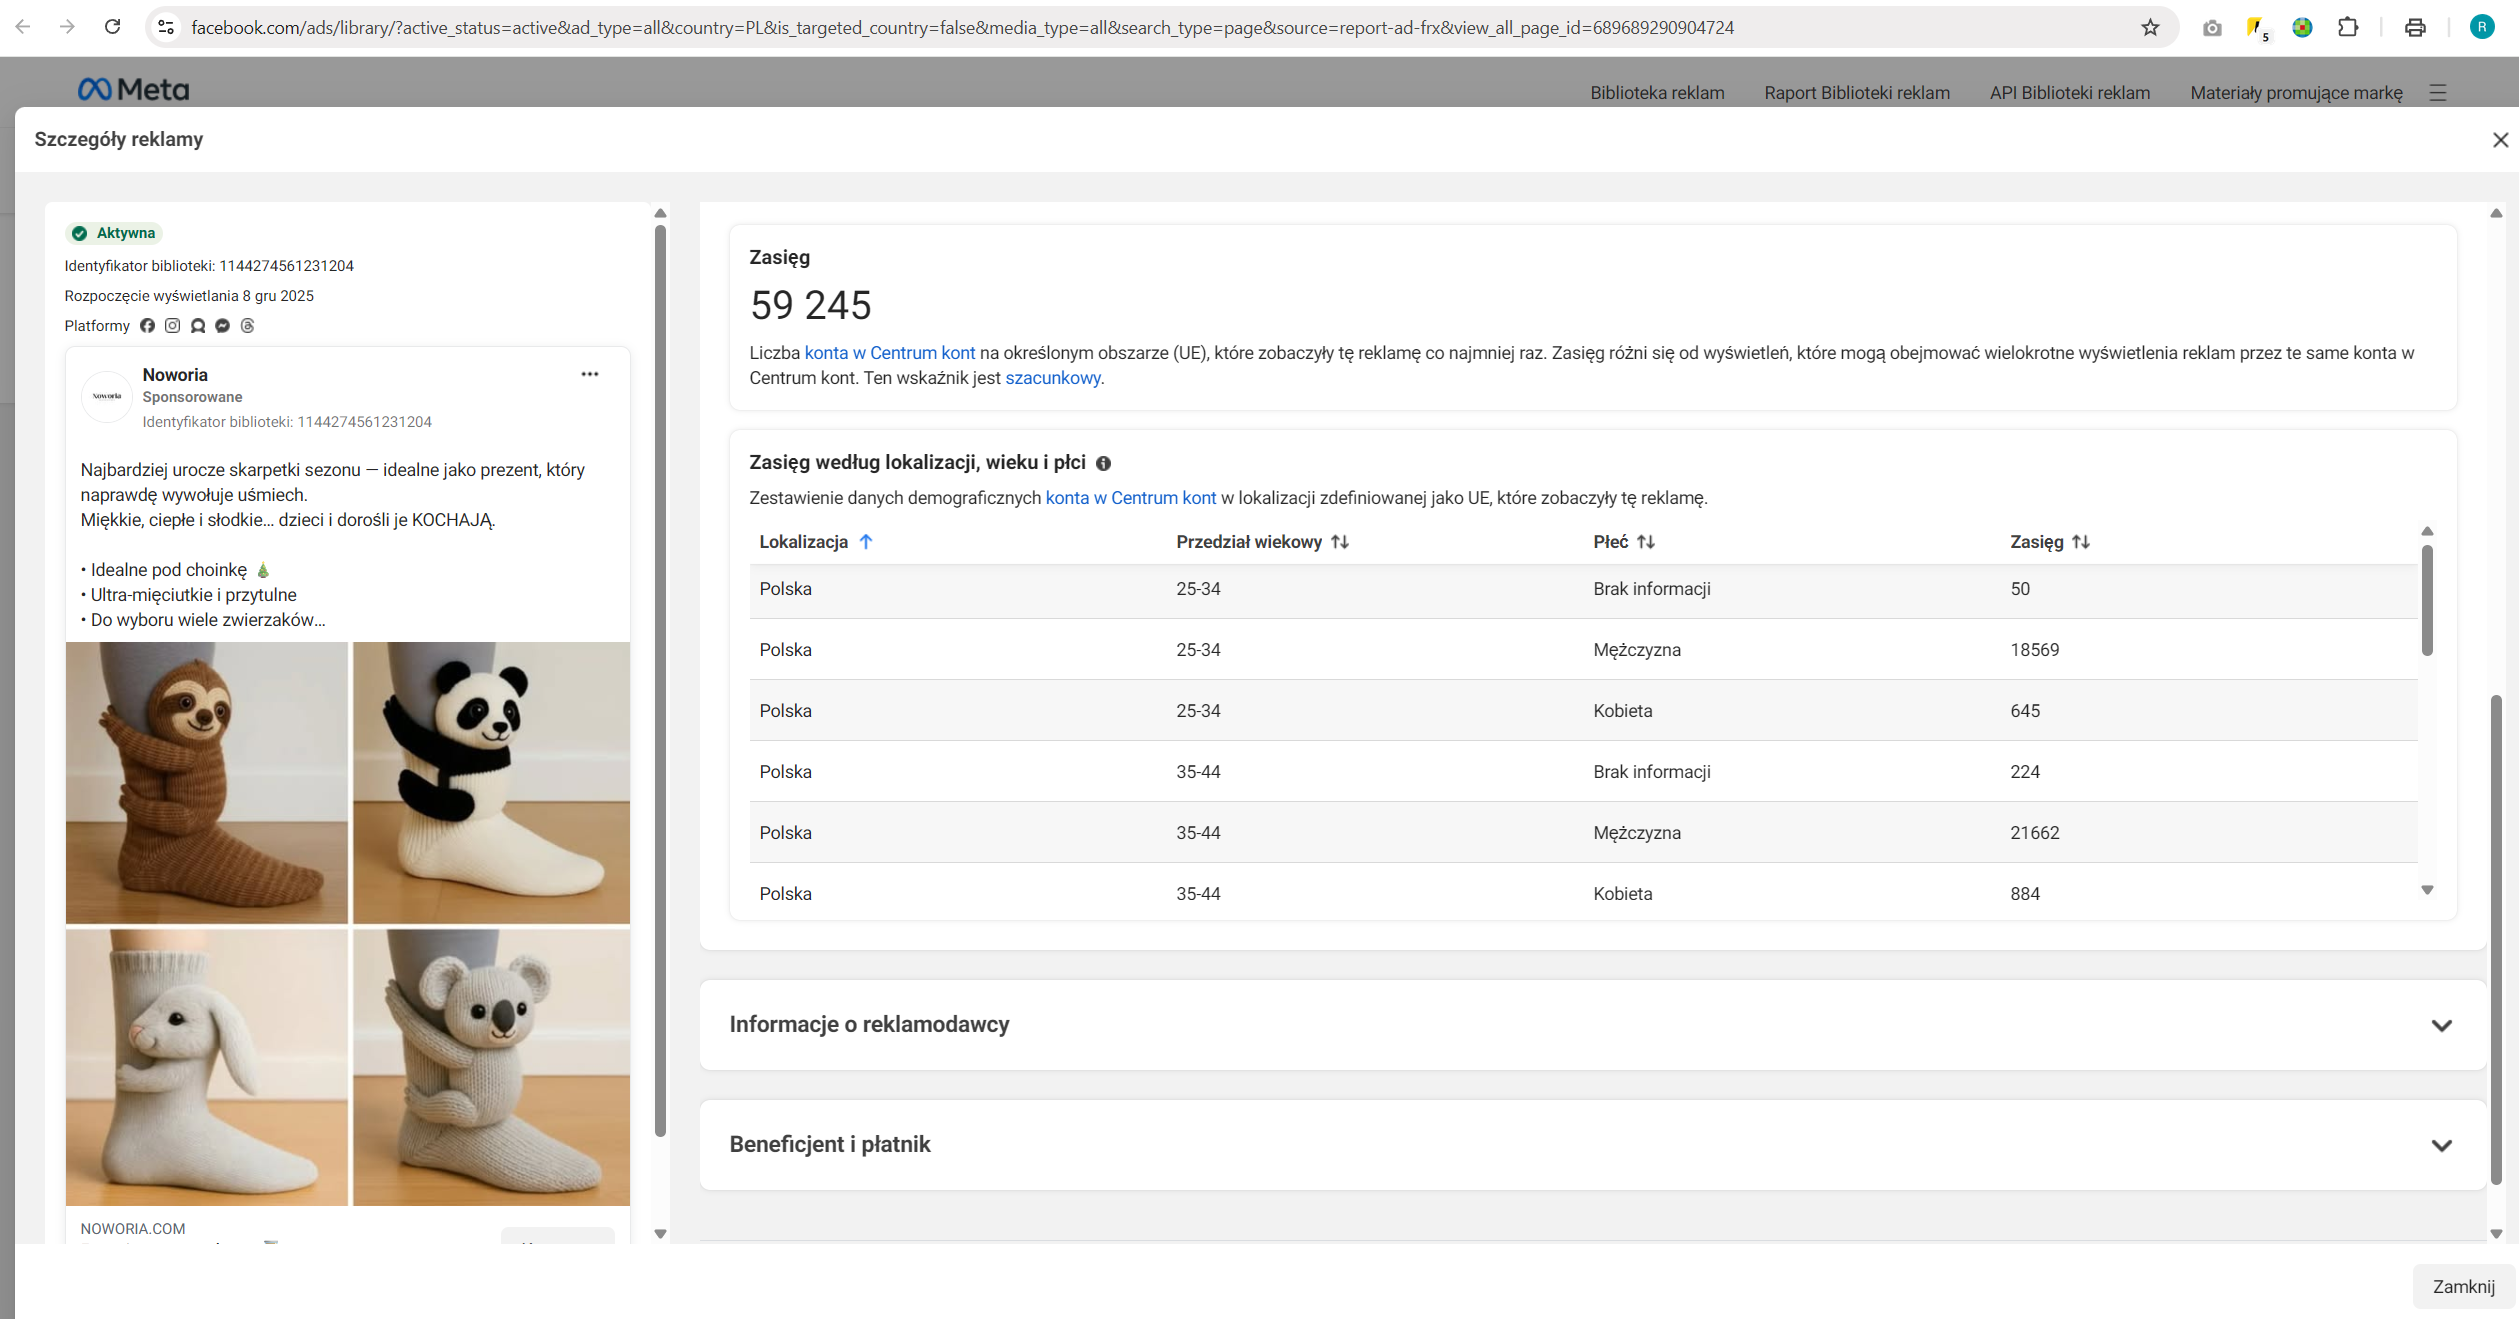Open three-dot menu on Noworia ad
Screen dimensions: 2519x1319
[589, 375]
